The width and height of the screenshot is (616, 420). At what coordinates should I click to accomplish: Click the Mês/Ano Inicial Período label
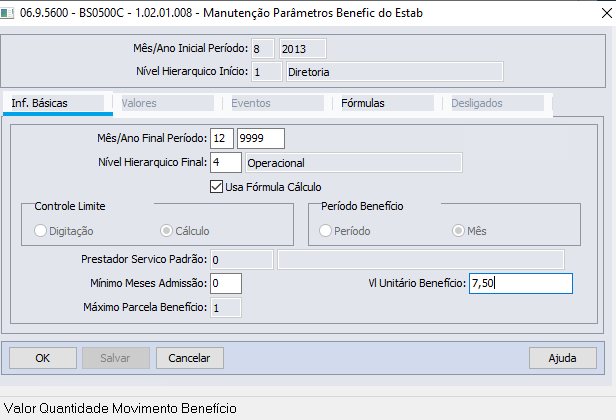point(191,48)
